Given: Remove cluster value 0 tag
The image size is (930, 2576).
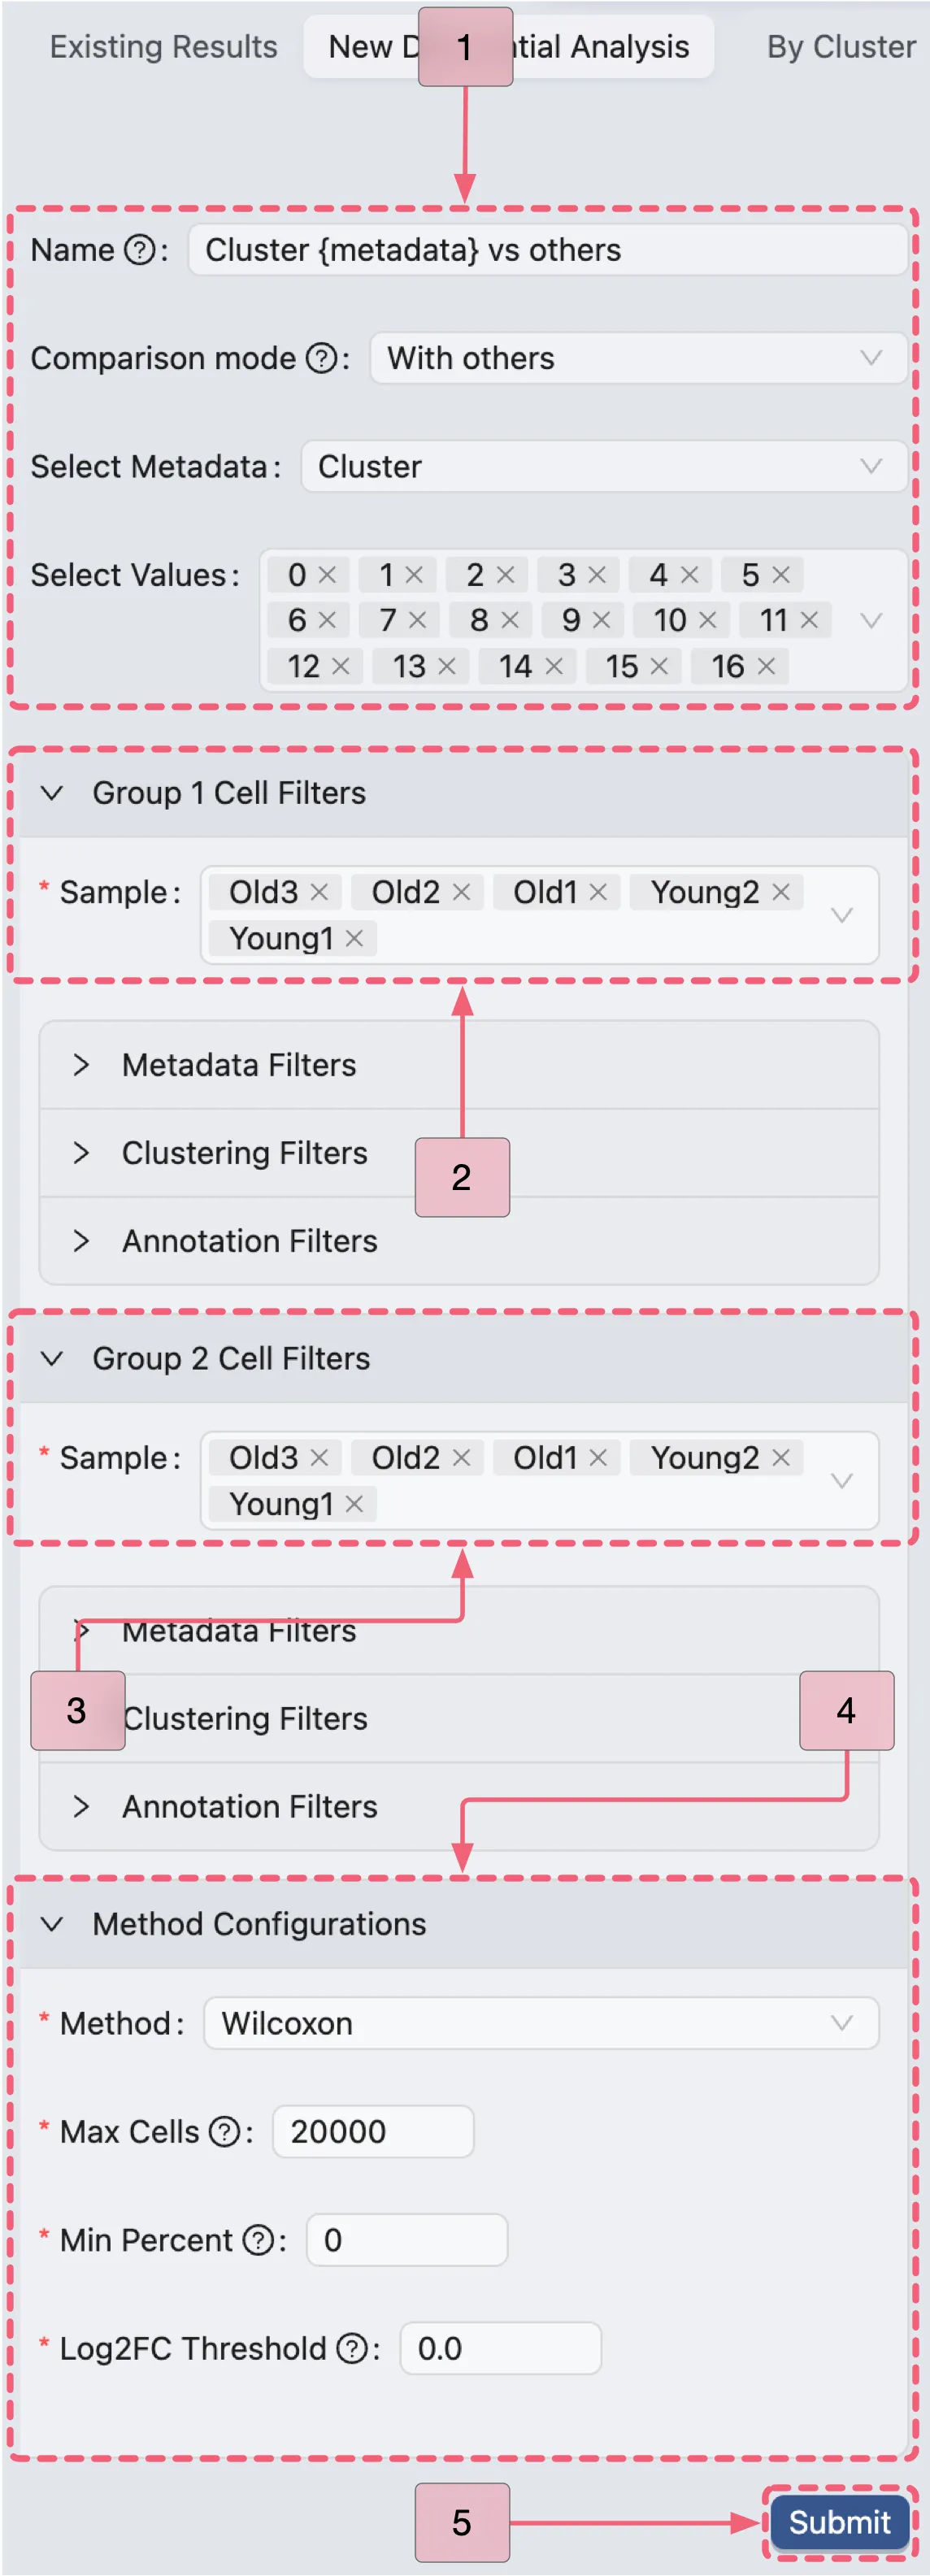Looking at the screenshot, I should tap(327, 575).
